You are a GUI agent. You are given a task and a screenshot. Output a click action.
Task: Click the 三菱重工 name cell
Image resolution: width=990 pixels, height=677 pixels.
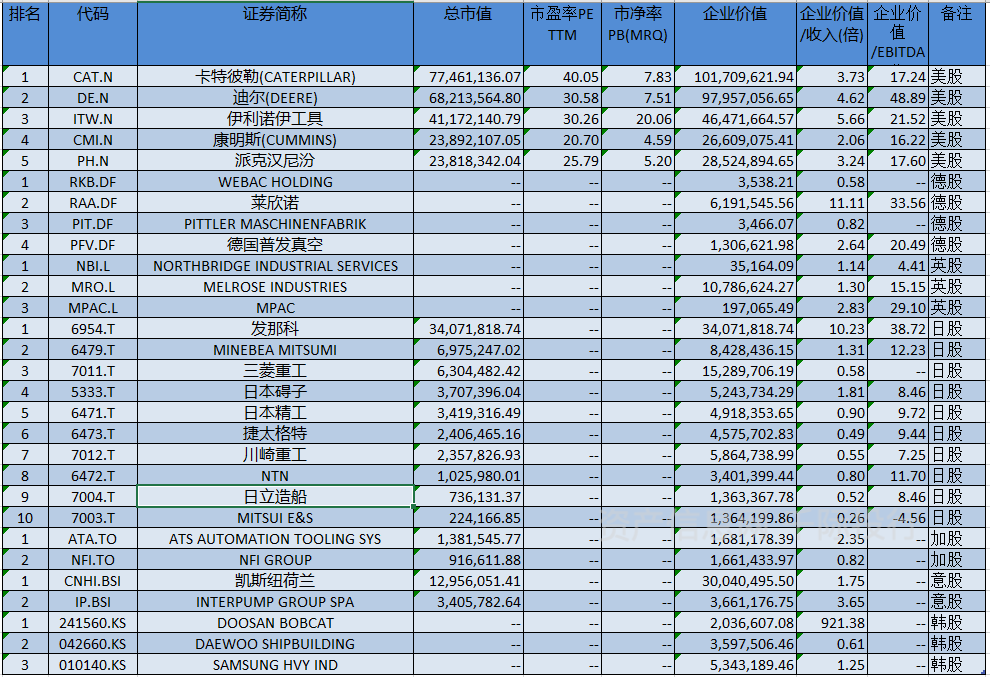tap(275, 371)
